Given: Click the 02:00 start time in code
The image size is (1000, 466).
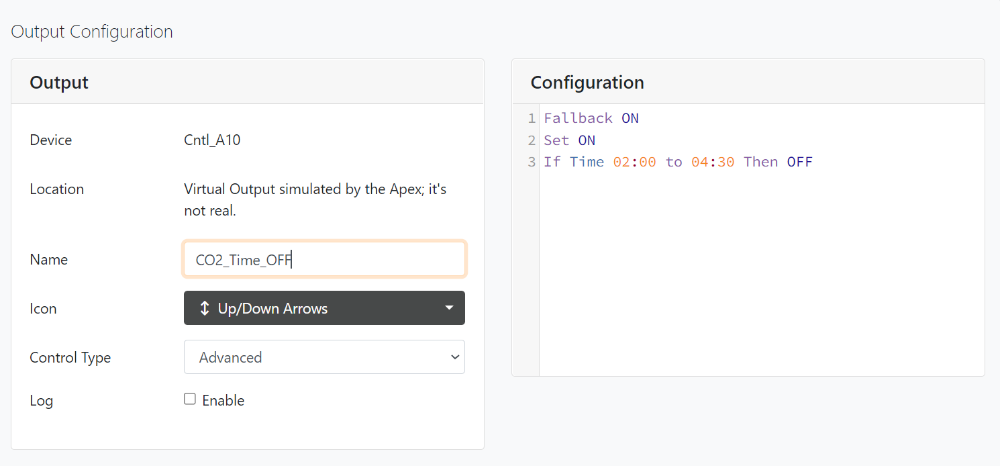Looking at the screenshot, I should [634, 161].
